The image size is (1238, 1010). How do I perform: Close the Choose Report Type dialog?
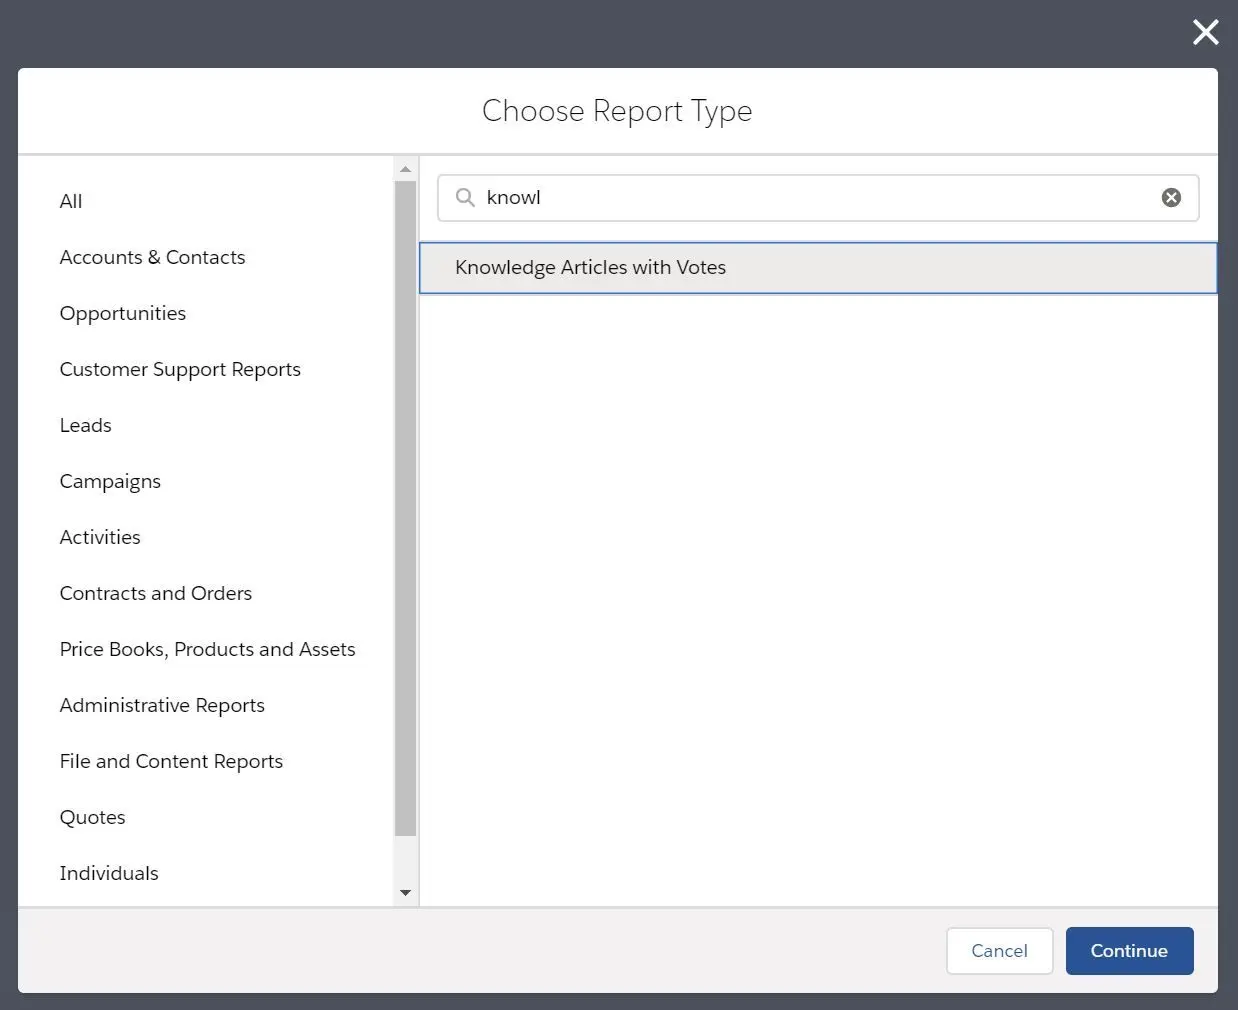pyautogui.click(x=1205, y=32)
